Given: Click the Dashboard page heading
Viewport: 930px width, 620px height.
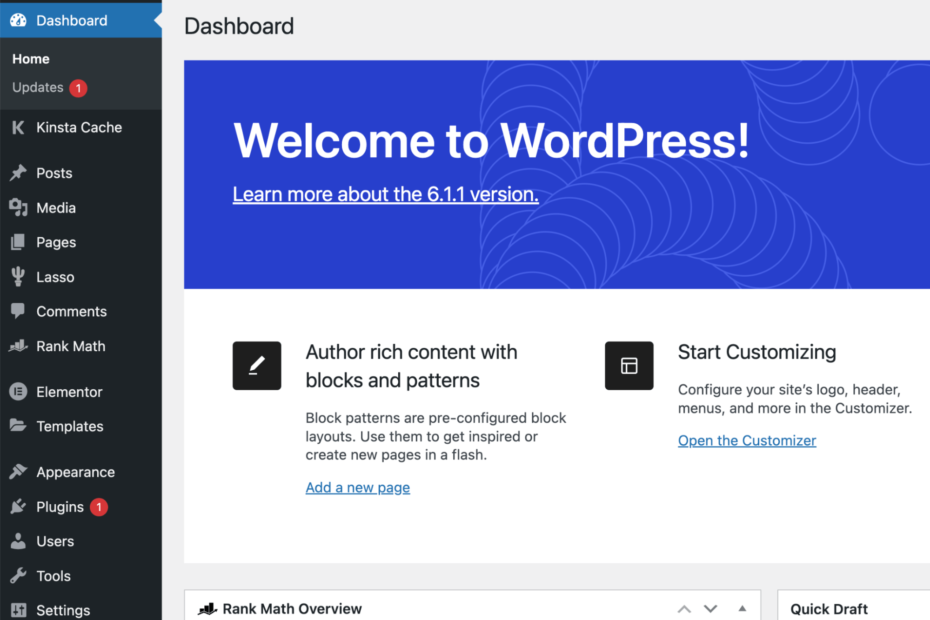Looking at the screenshot, I should (239, 26).
